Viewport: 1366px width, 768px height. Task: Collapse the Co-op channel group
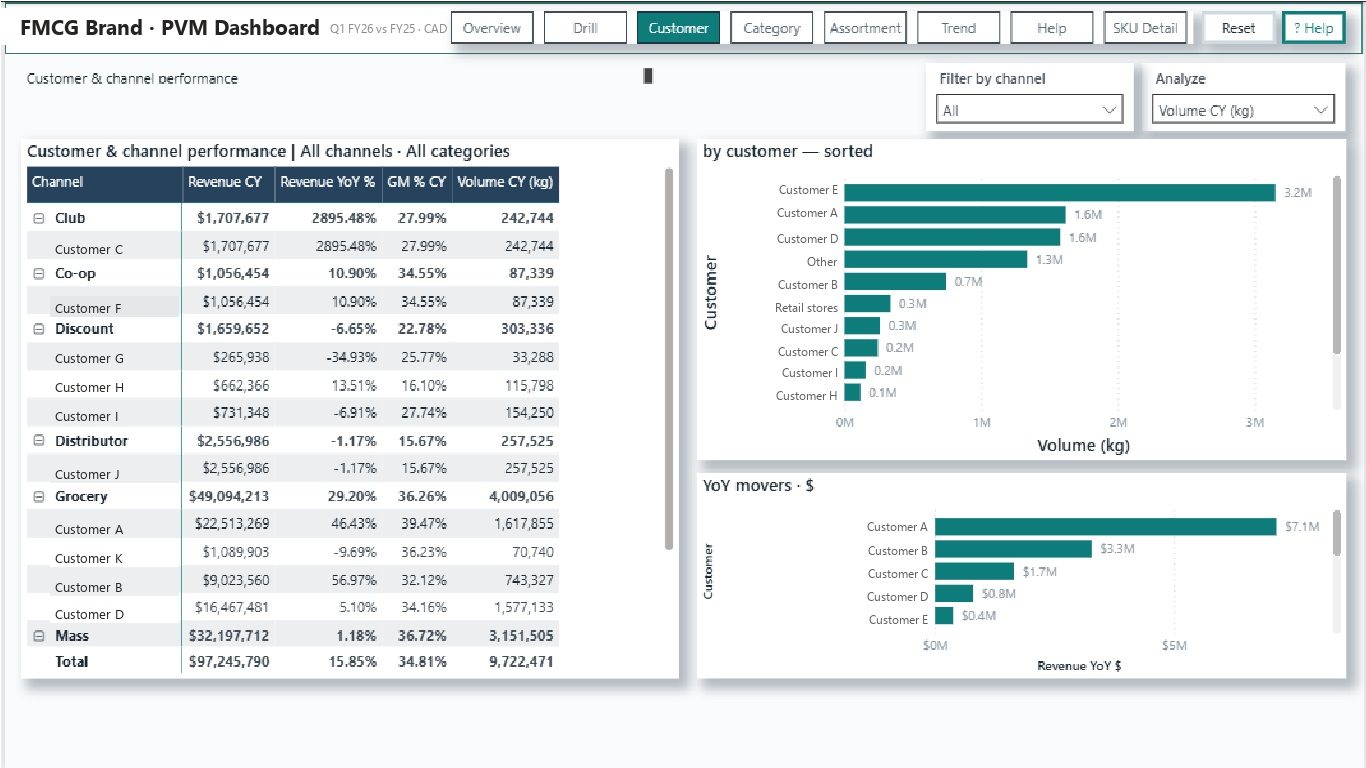pyautogui.click(x=38, y=274)
